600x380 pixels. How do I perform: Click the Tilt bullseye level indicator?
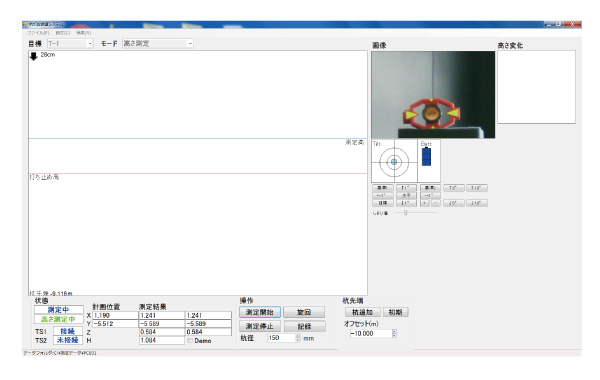click(x=394, y=162)
